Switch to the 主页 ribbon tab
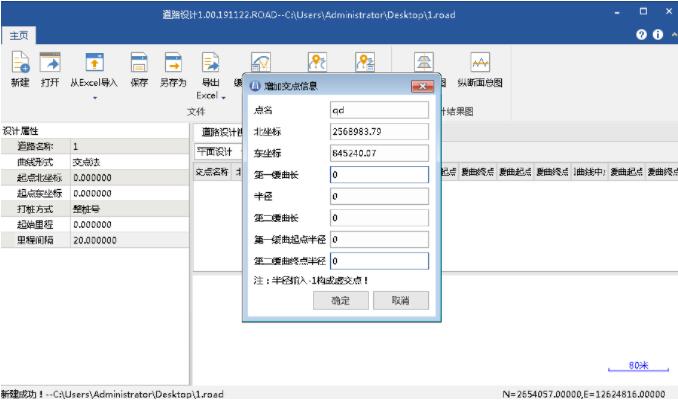The width and height of the screenshot is (678, 406). (19, 35)
